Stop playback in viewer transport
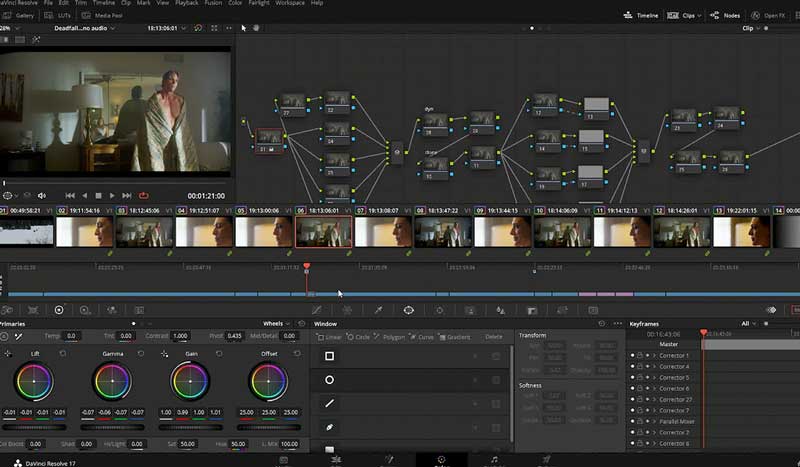This screenshot has width=800, height=467. tap(98, 195)
